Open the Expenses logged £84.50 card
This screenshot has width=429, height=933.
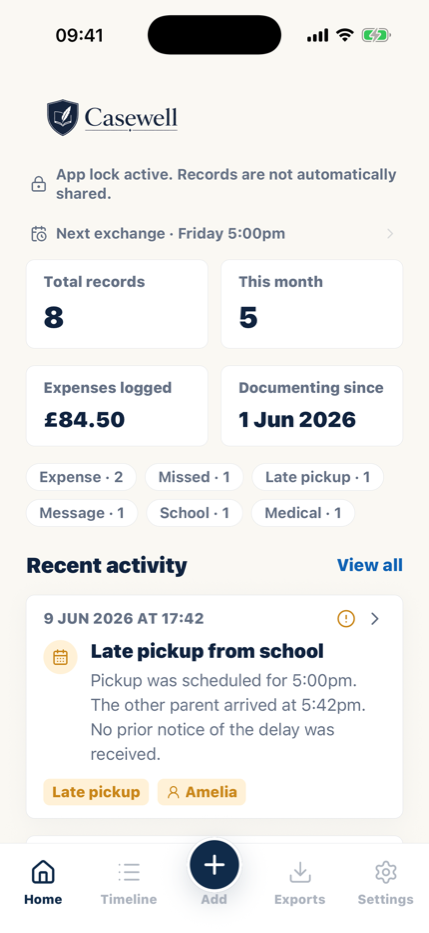(x=117, y=406)
